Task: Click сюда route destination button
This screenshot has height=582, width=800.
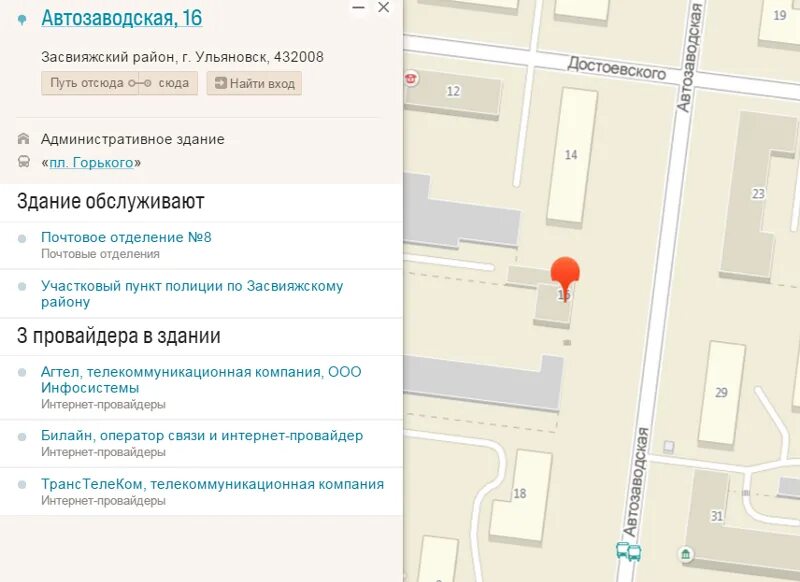Action: [x=169, y=83]
